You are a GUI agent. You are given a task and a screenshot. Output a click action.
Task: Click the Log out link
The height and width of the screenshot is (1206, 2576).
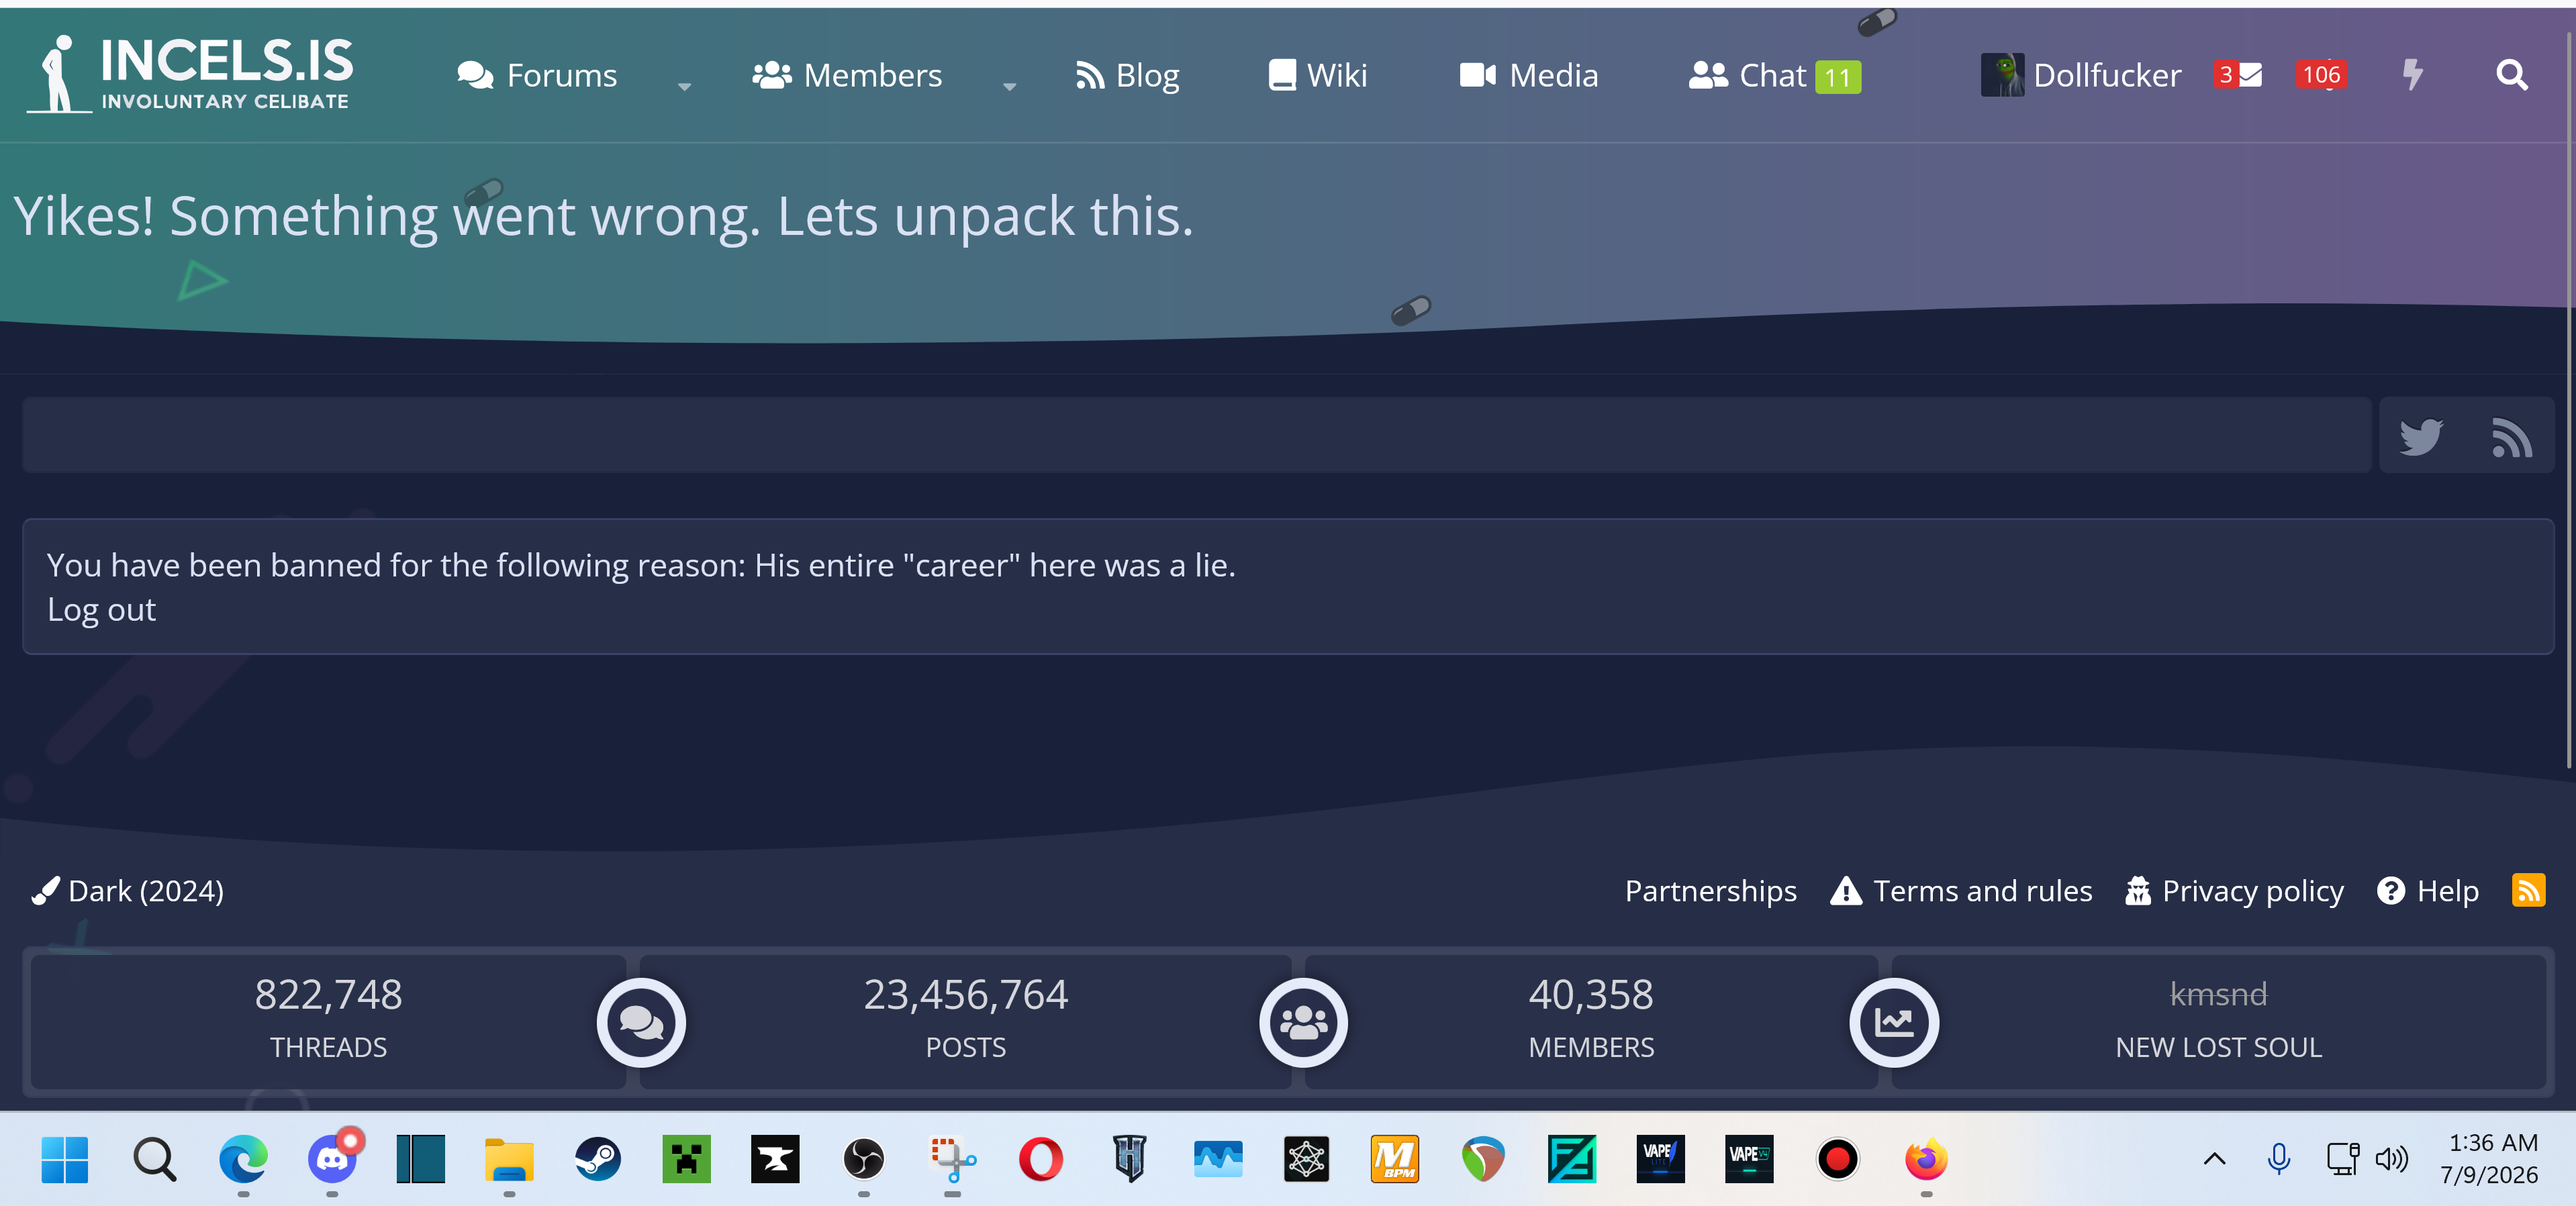tap(102, 610)
